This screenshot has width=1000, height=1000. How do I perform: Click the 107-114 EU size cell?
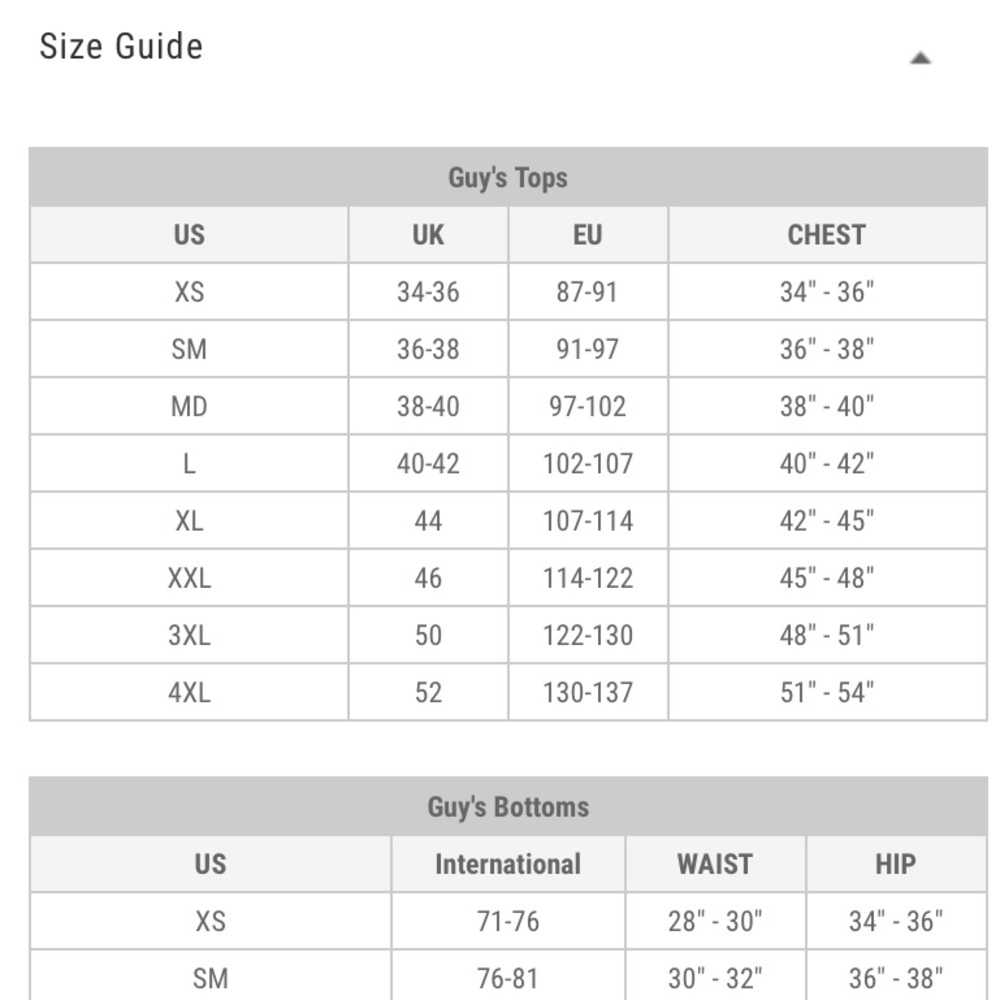pyautogui.click(x=587, y=520)
